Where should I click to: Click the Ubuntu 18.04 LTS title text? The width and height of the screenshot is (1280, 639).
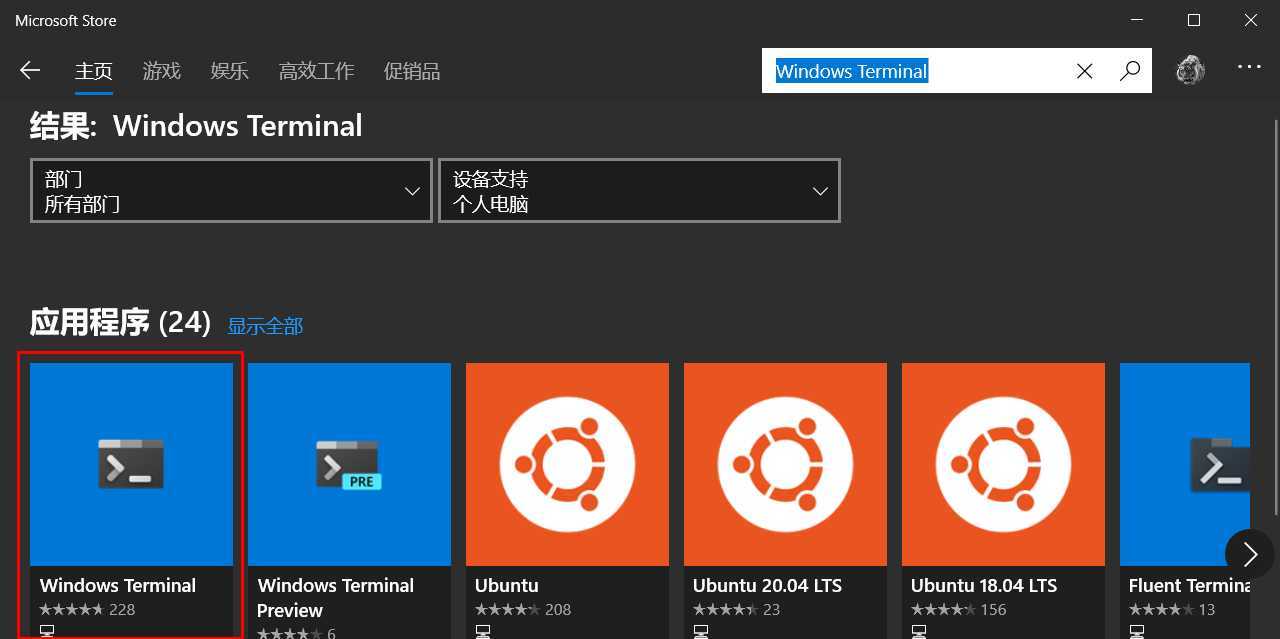(984, 586)
